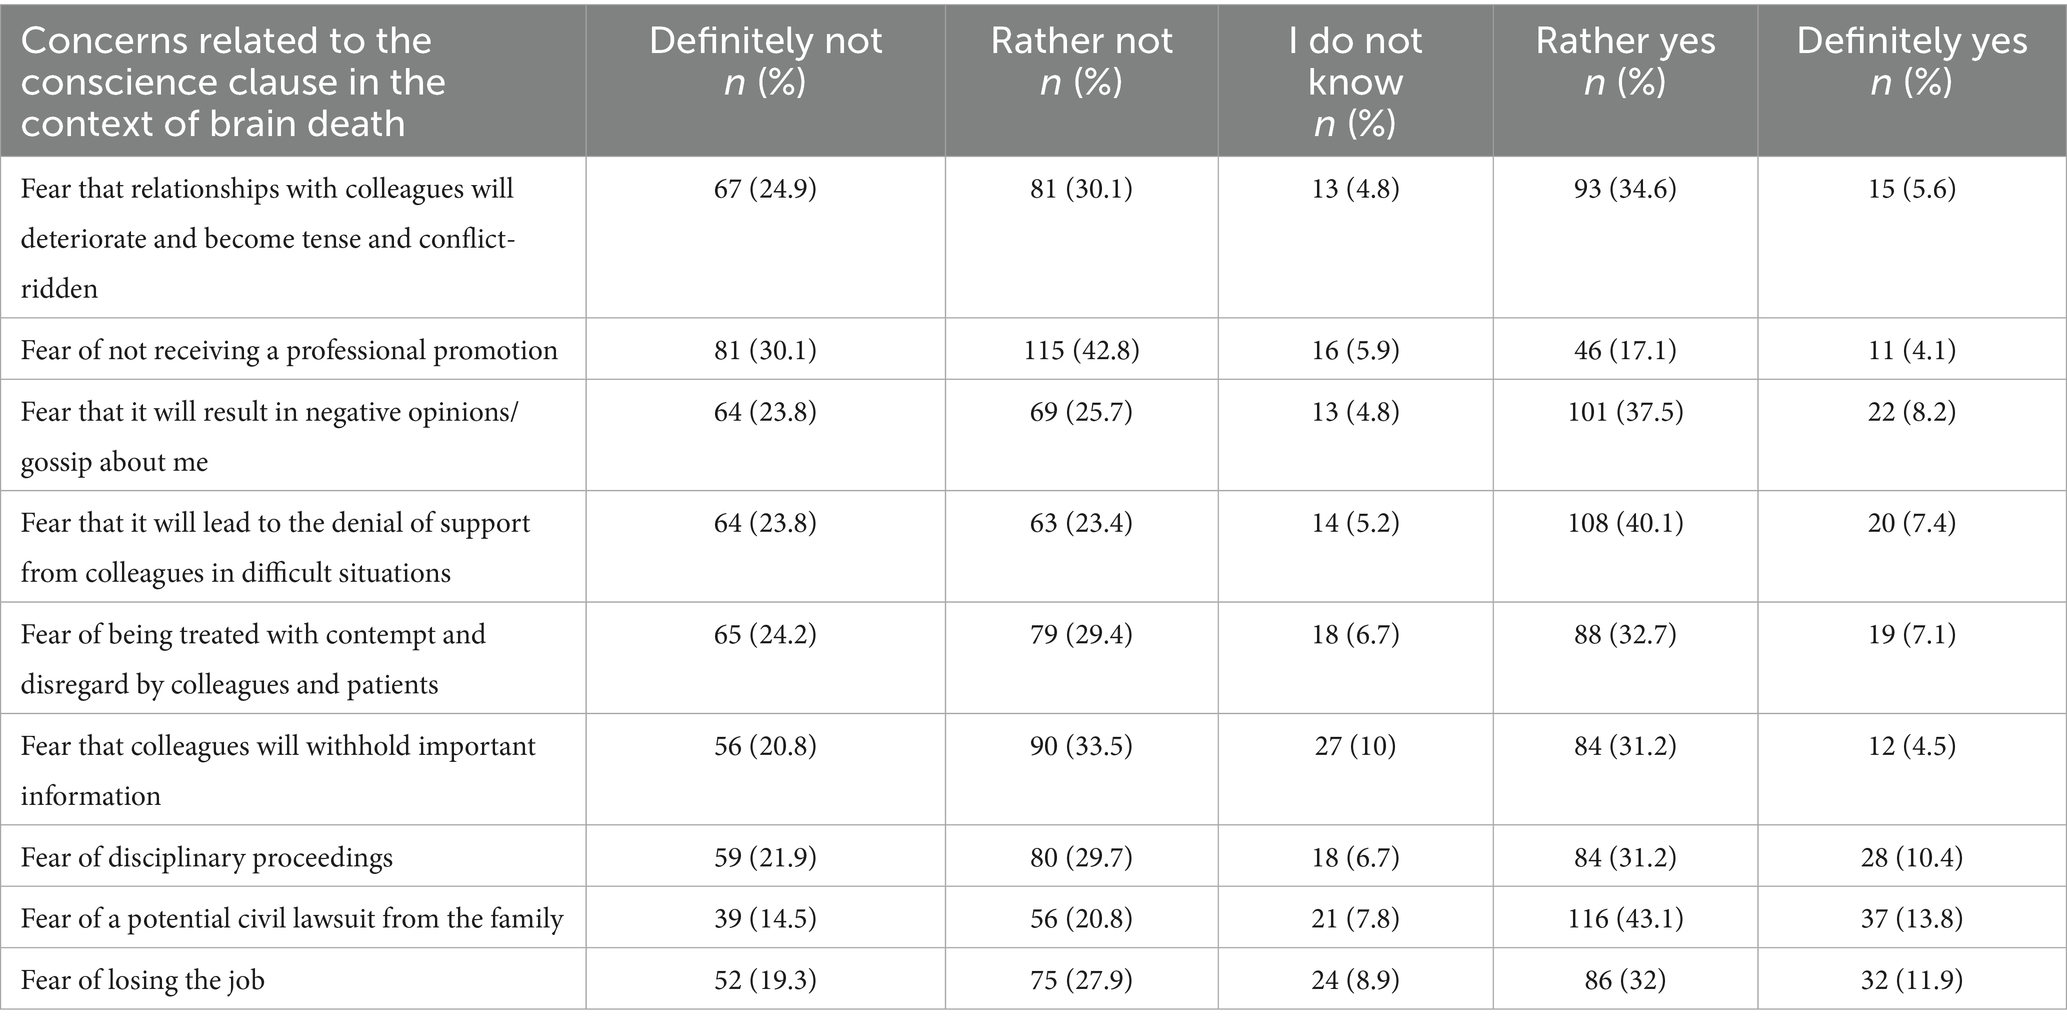This screenshot has width=2067, height=1027.
Task: Click "Fear of not receiving a professional promotion"
Action: click(x=289, y=350)
